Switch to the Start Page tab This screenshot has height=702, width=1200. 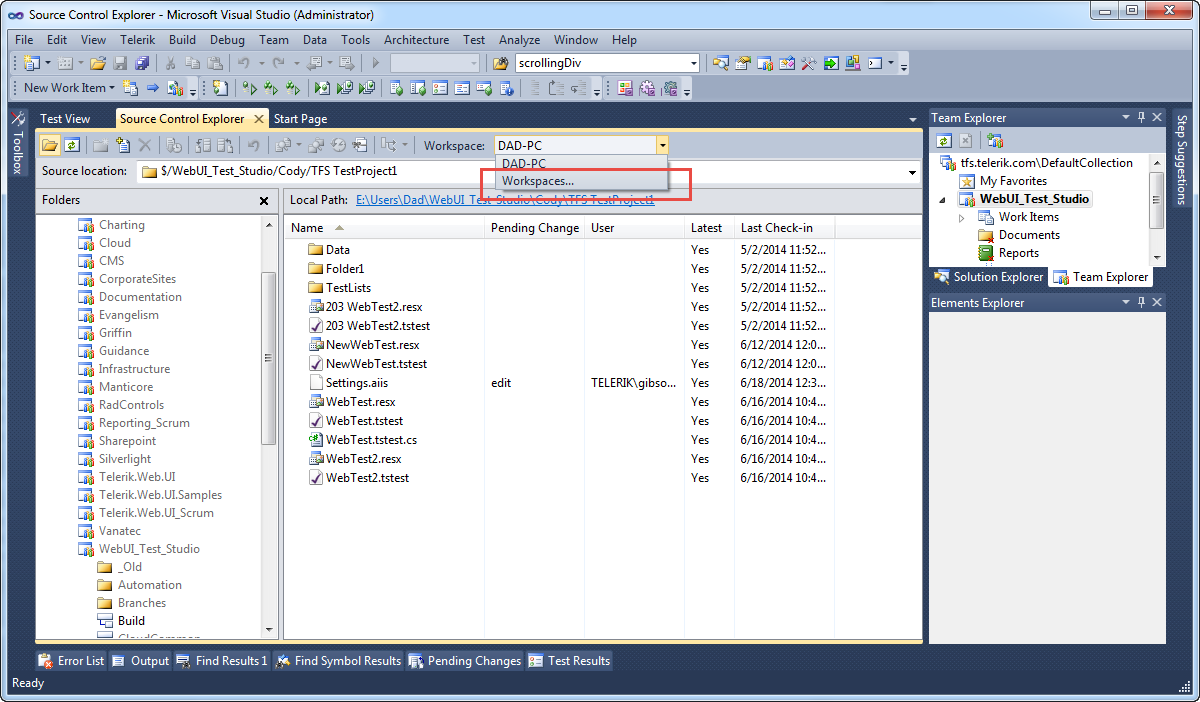300,119
